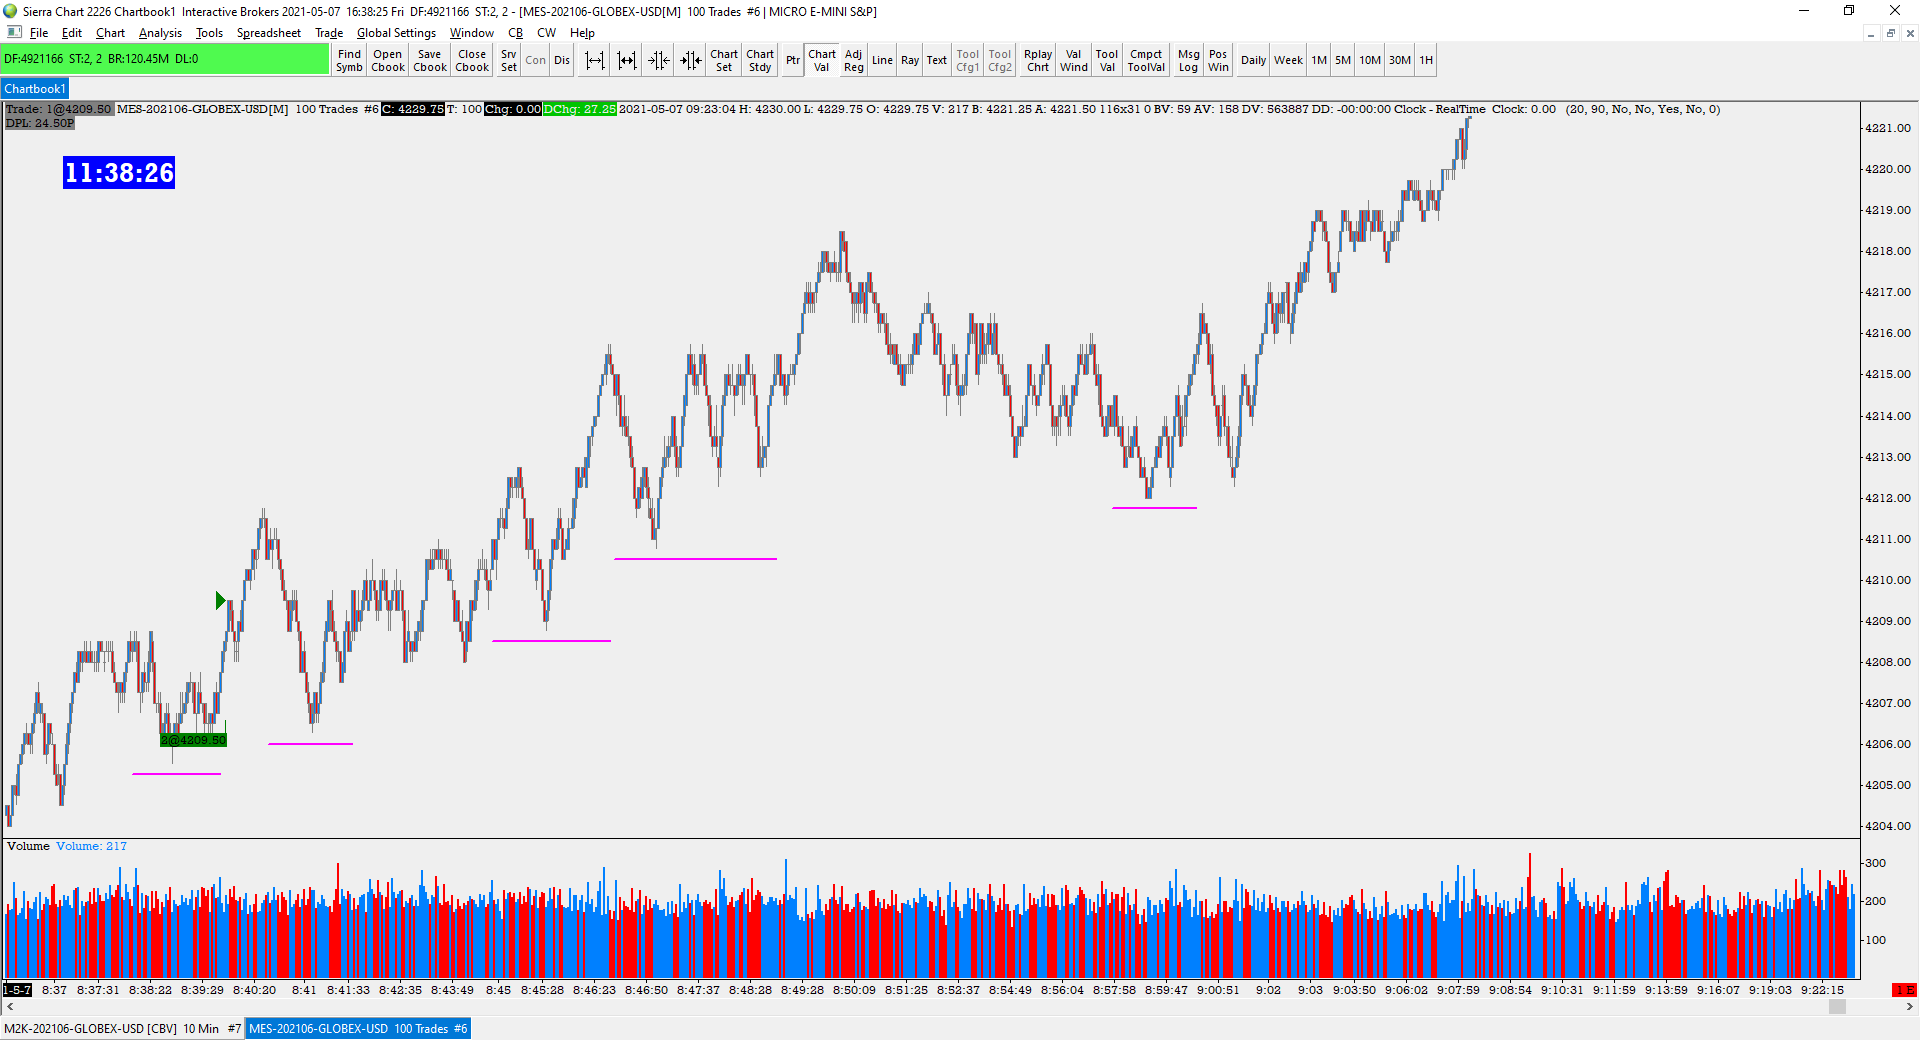1920x1040 pixels.
Task: Open Srv Set server settings
Action: 509,60
